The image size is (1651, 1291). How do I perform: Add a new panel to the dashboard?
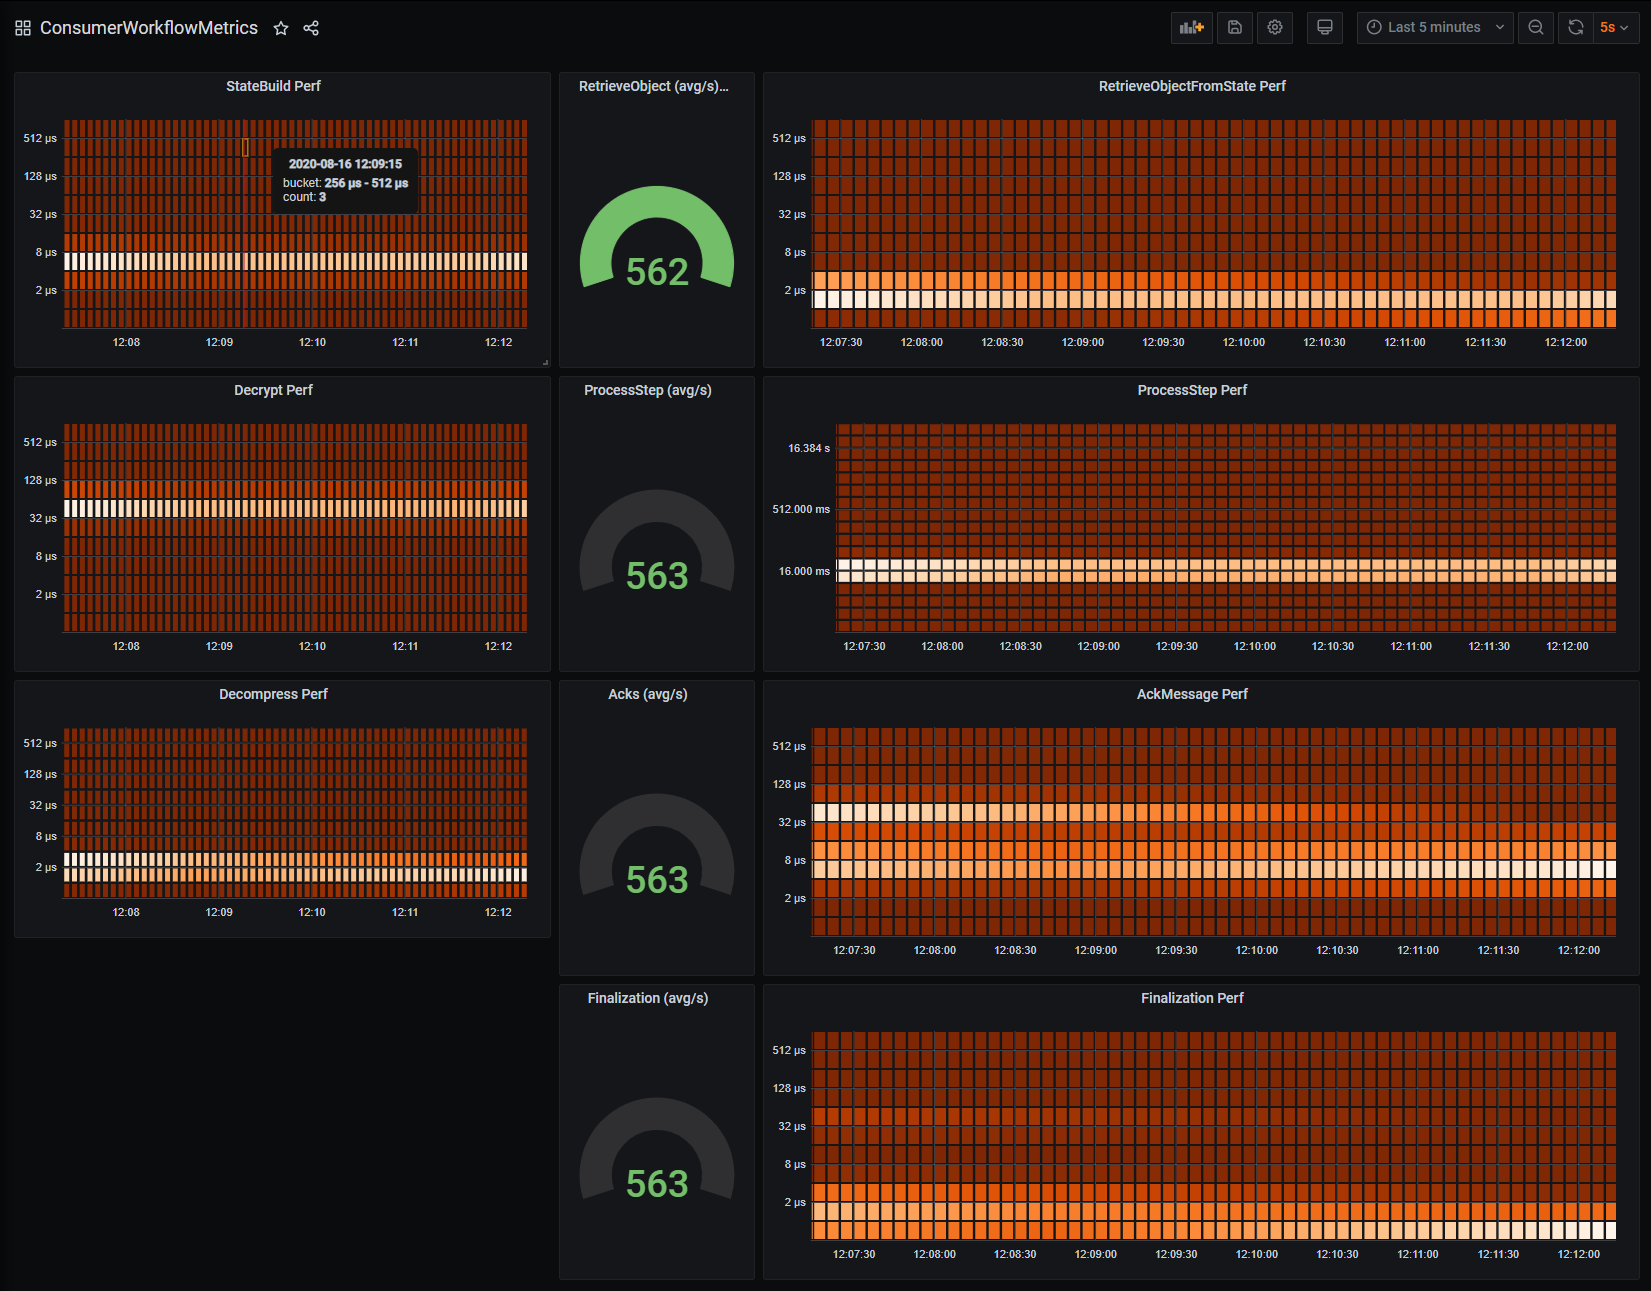1191,27
